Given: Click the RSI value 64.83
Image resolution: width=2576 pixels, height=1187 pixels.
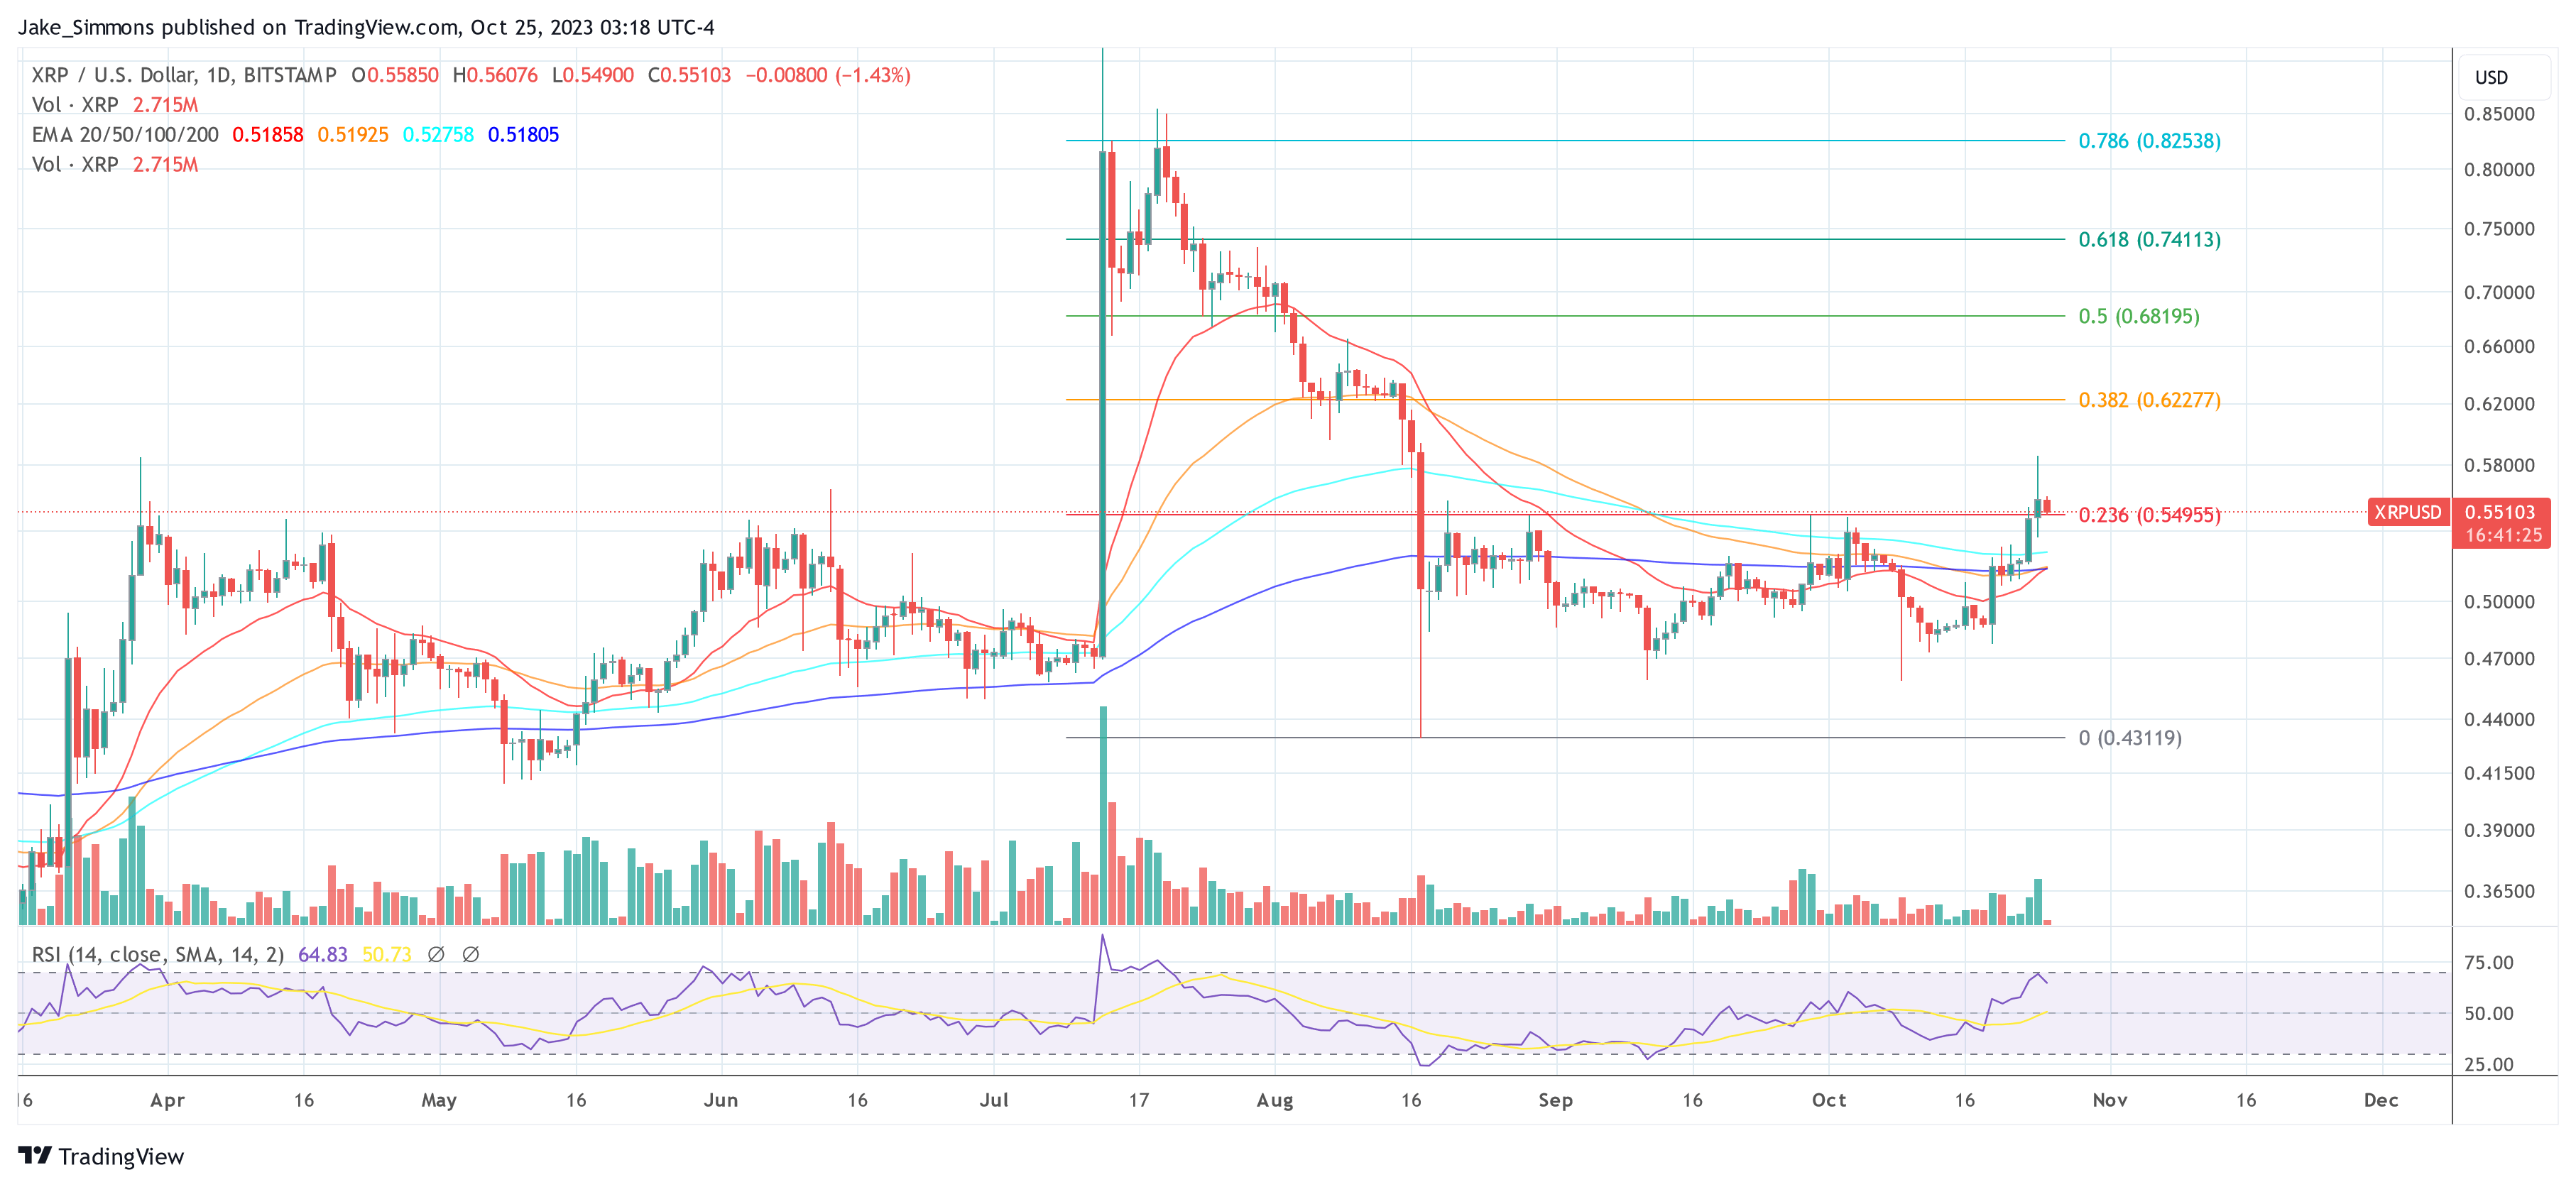Looking at the screenshot, I should click(x=323, y=955).
